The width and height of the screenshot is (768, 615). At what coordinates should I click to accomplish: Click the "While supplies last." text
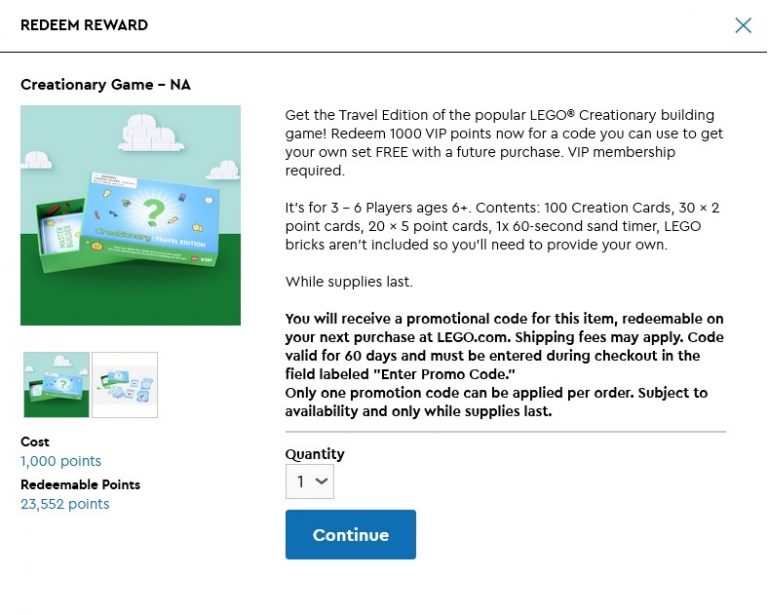349,282
